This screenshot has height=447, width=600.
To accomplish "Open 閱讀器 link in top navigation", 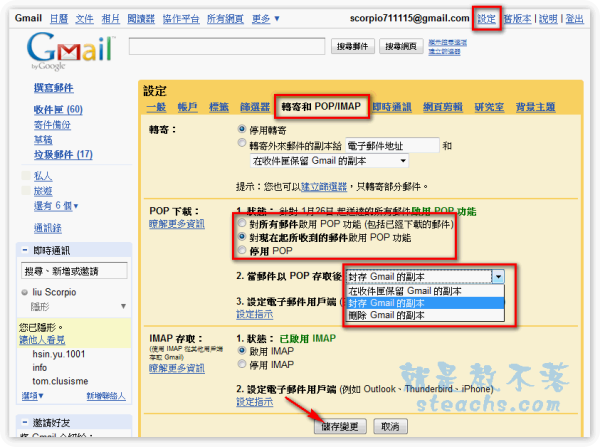I will (141, 18).
